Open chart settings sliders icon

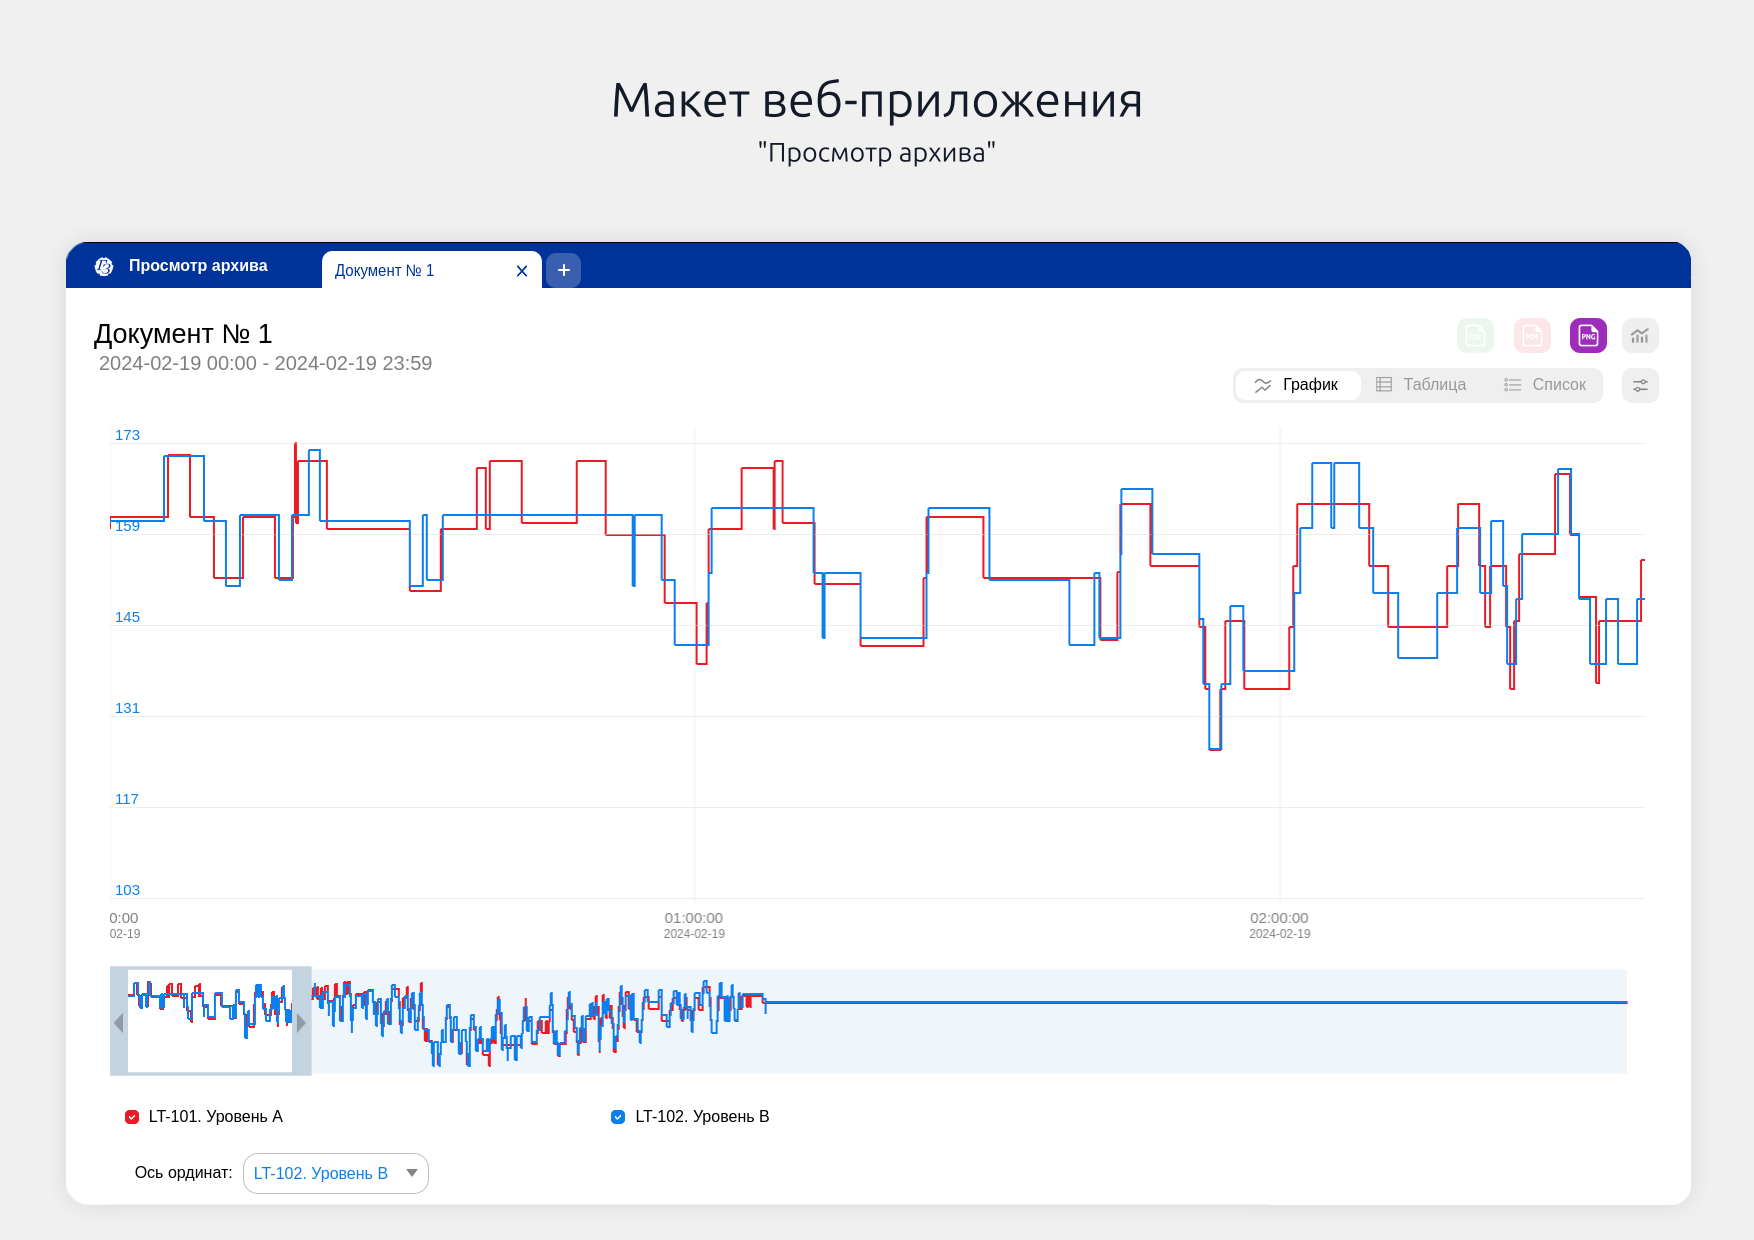[1640, 386]
